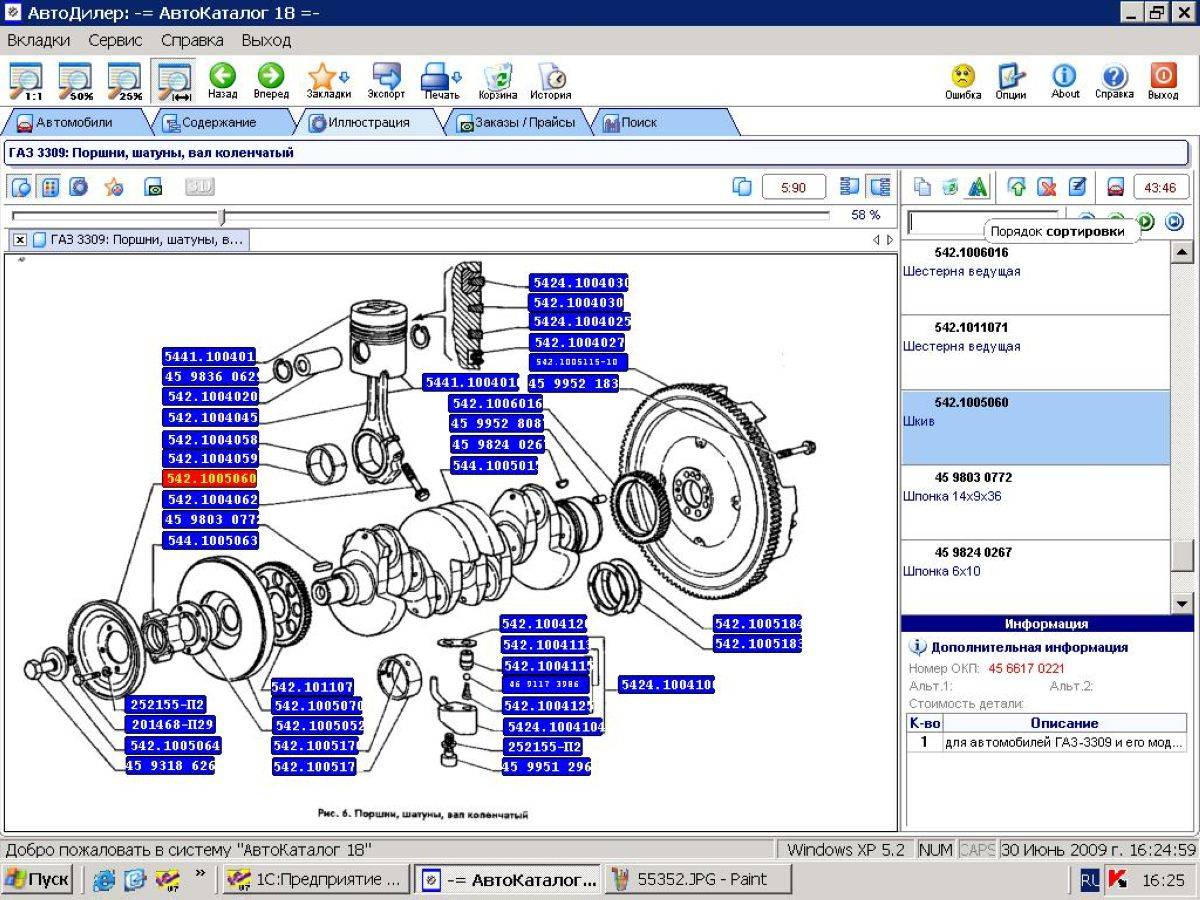
Task: Click the green play search button
Action: pyautogui.click(x=1146, y=222)
